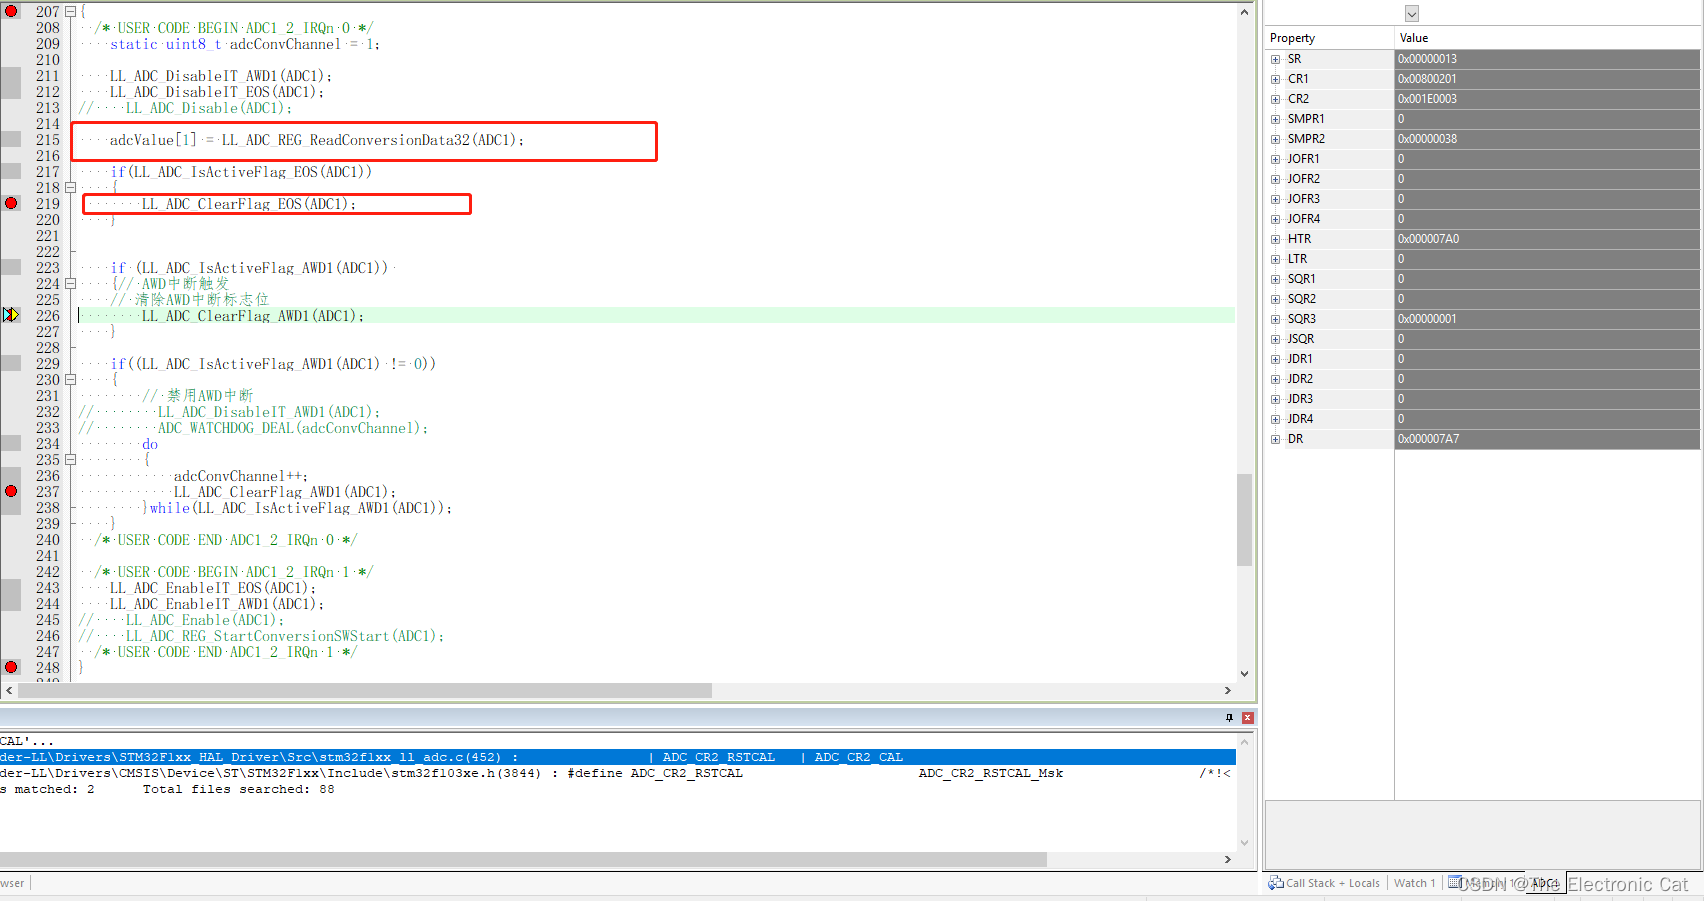Viewport: 1704px width, 901px height.
Task: Expand the SQR3 register
Action: point(1275,319)
